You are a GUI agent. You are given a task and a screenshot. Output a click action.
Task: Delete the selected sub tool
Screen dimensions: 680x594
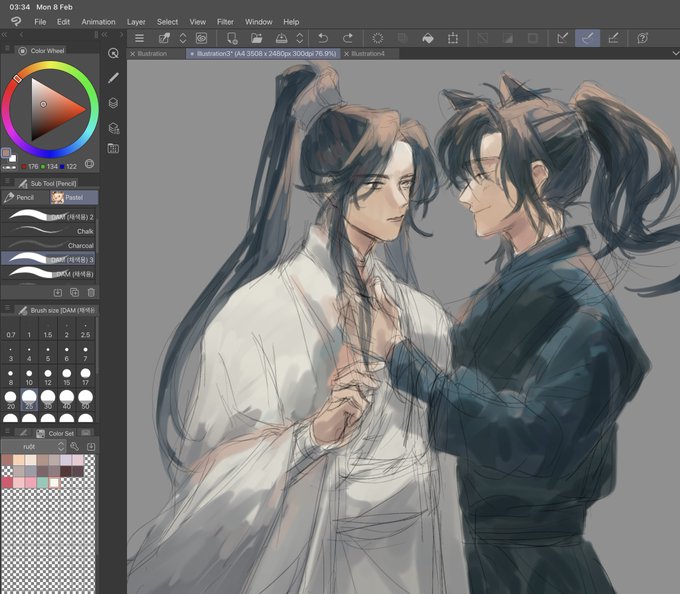point(91,293)
